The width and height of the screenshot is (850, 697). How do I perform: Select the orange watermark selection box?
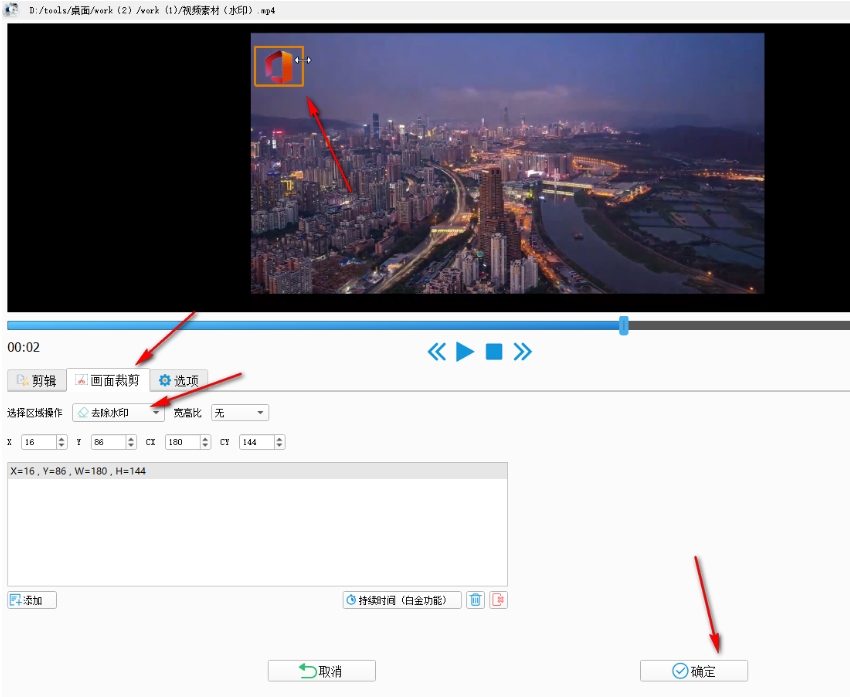pyautogui.click(x=278, y=66)
